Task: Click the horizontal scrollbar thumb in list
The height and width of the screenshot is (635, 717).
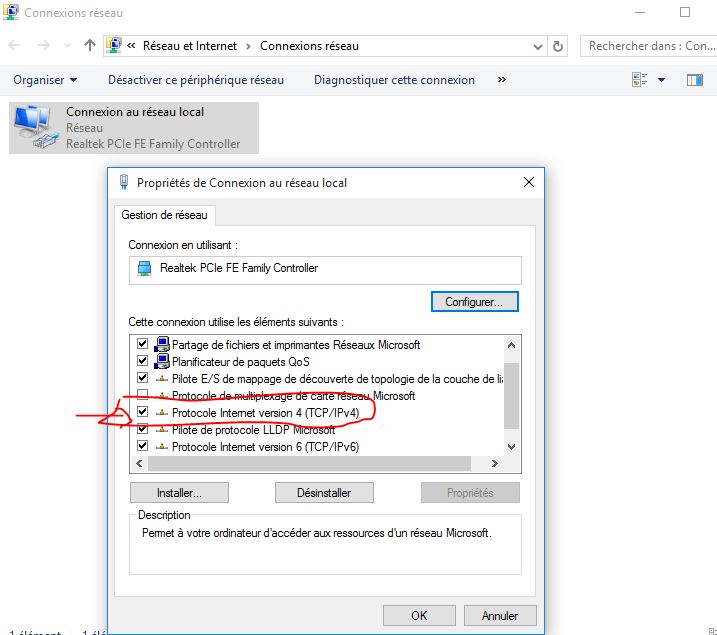Action: pos(310,464)
